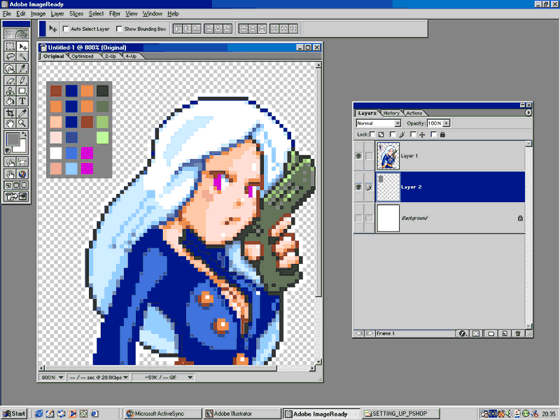Show the Background layer visibility
This screenshot has width=560, height=420.
[x=358, y=218]
